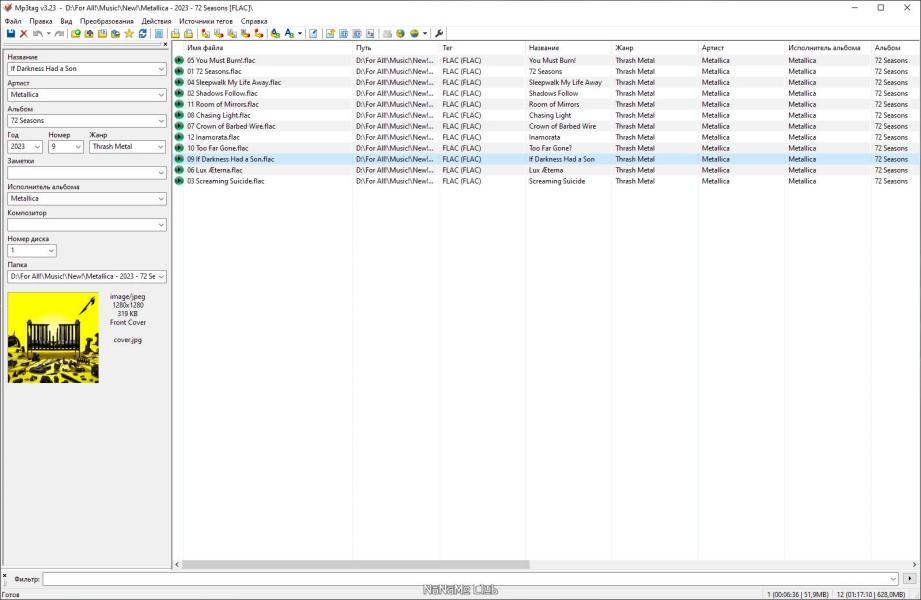This screenshot has width=921, height=600.
Task: Click the file icon of 08 Chasing Light.flac
Action: pos(179,115)
